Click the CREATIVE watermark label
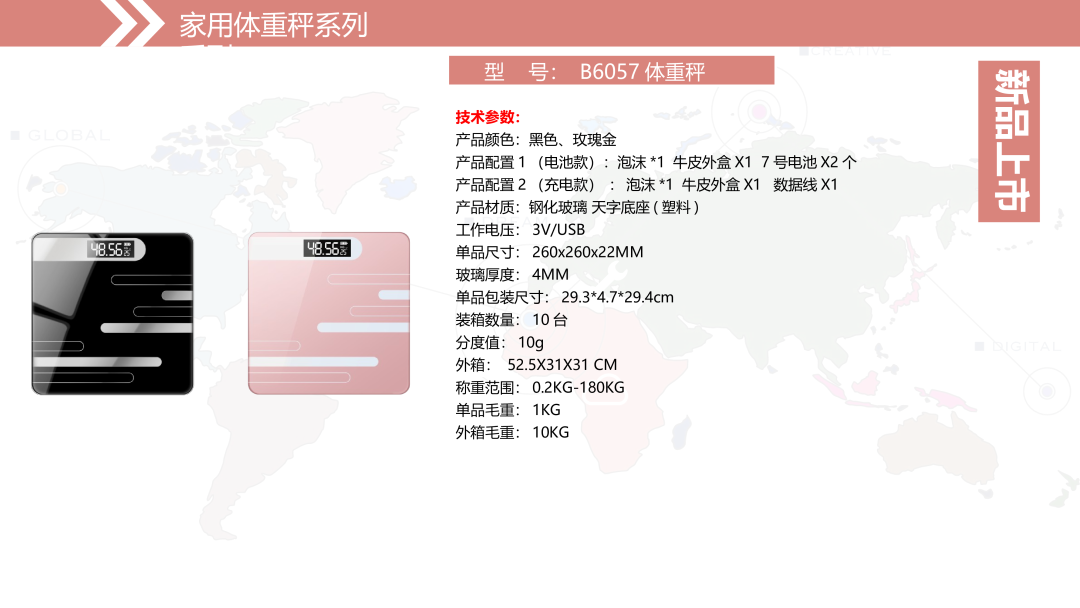The height and width of the screenshot is (608, 1080). (x=849, y=50)
